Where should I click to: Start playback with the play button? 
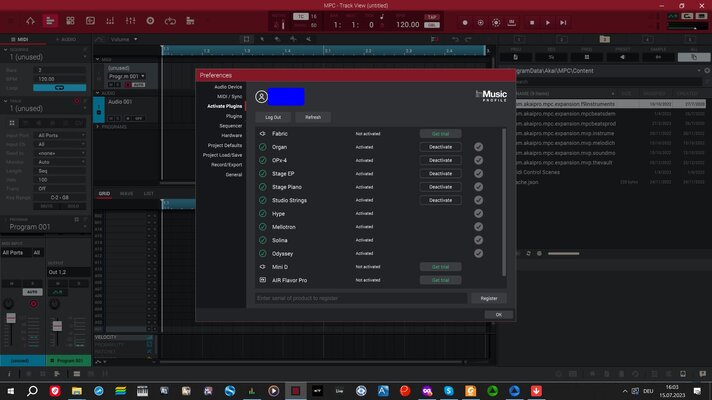(x=548, y=23)
